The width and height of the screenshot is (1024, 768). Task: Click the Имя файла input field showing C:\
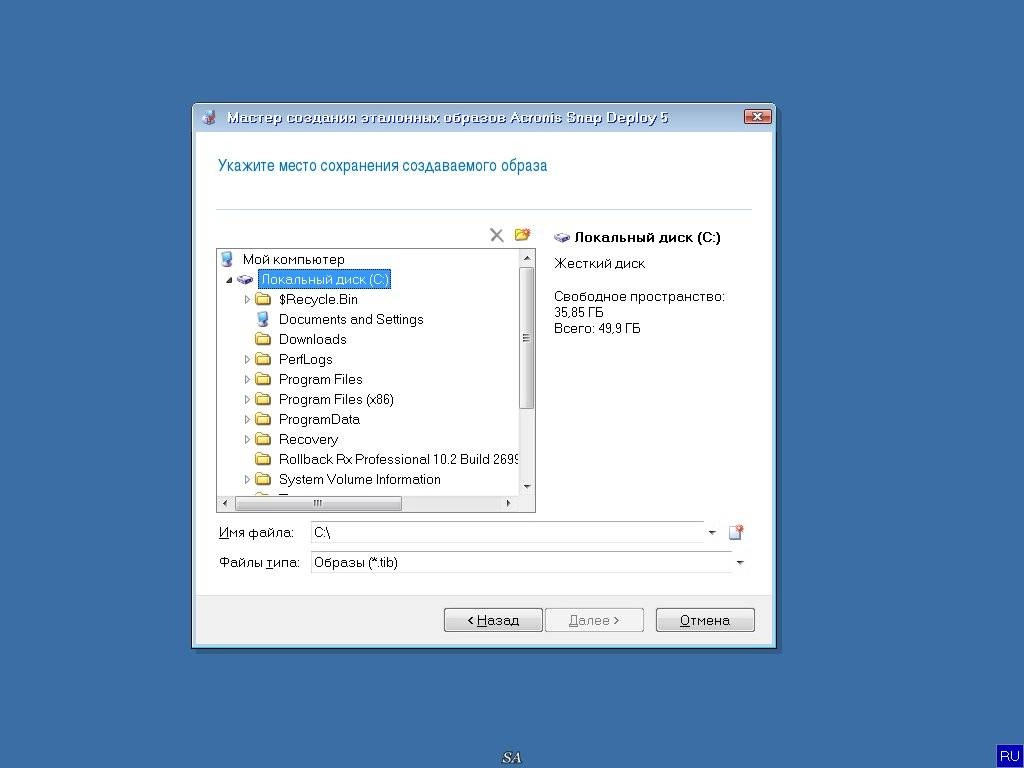coord(507,532)
